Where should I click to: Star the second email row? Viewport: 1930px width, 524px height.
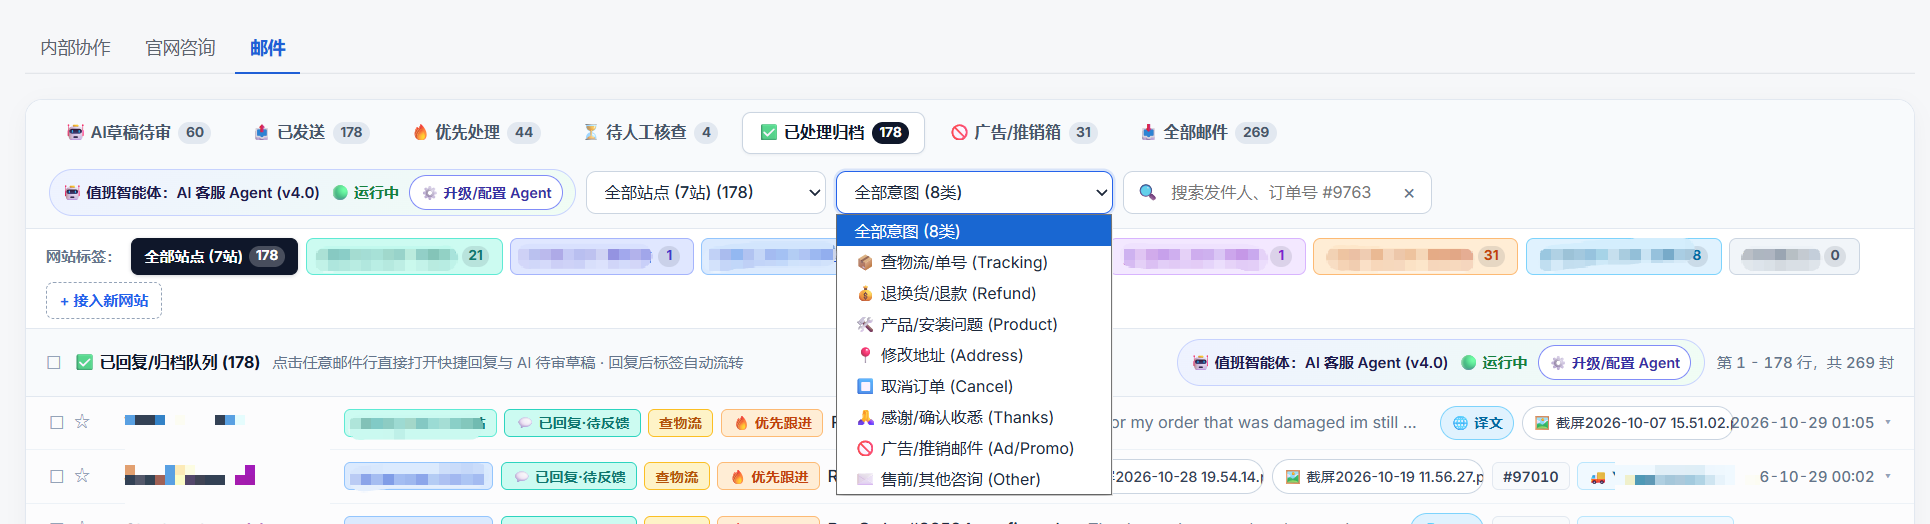[82, 476]
